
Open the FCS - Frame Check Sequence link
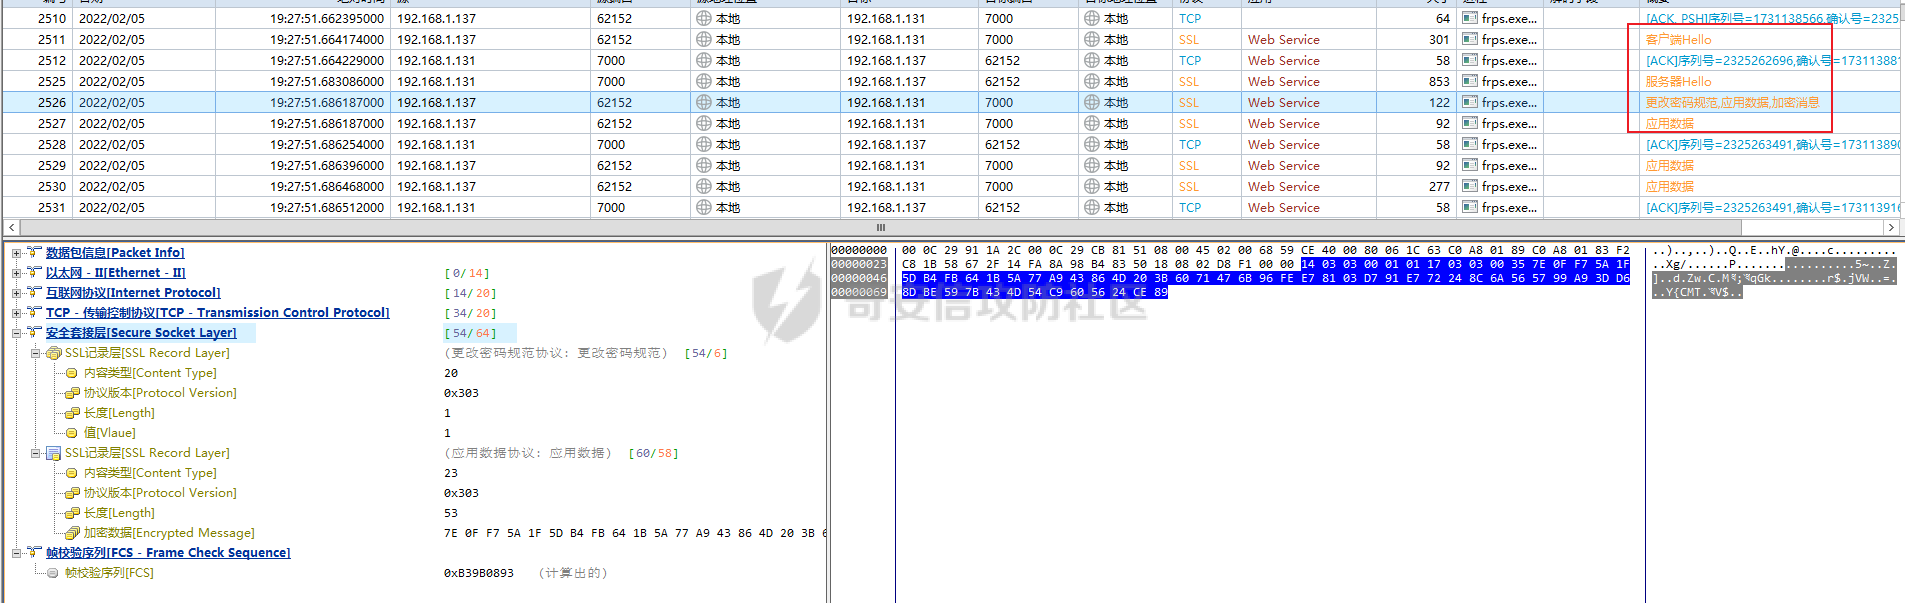click(x=168, y=553)
